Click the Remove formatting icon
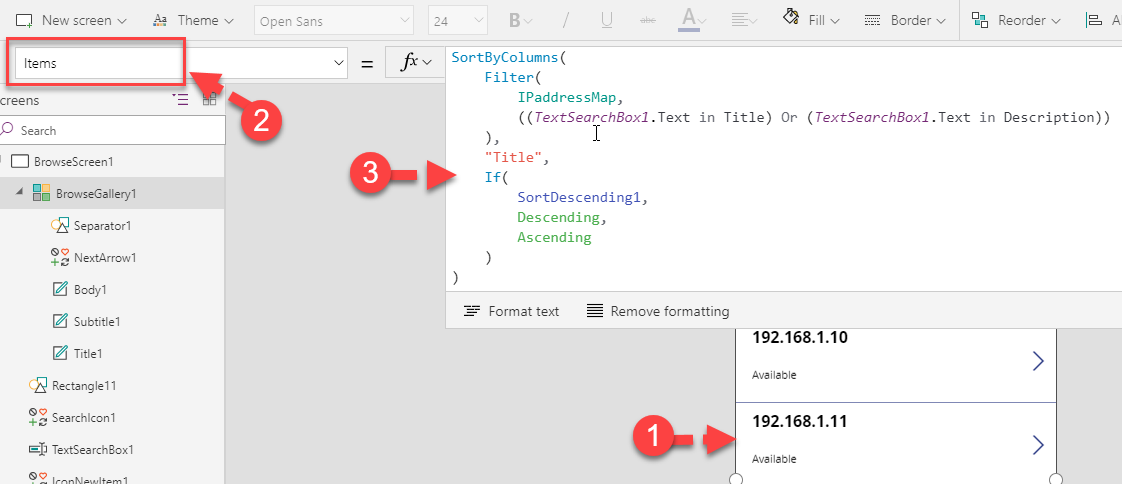This screenshot has width=1122, height=484. (595, 311)
